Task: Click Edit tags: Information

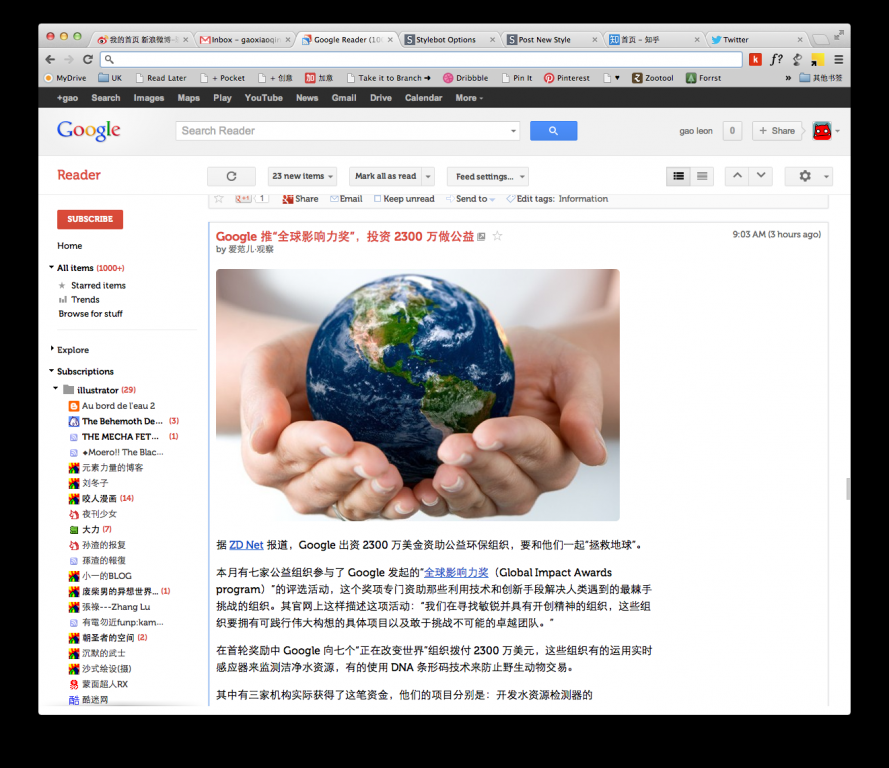Action: point(557,199)
